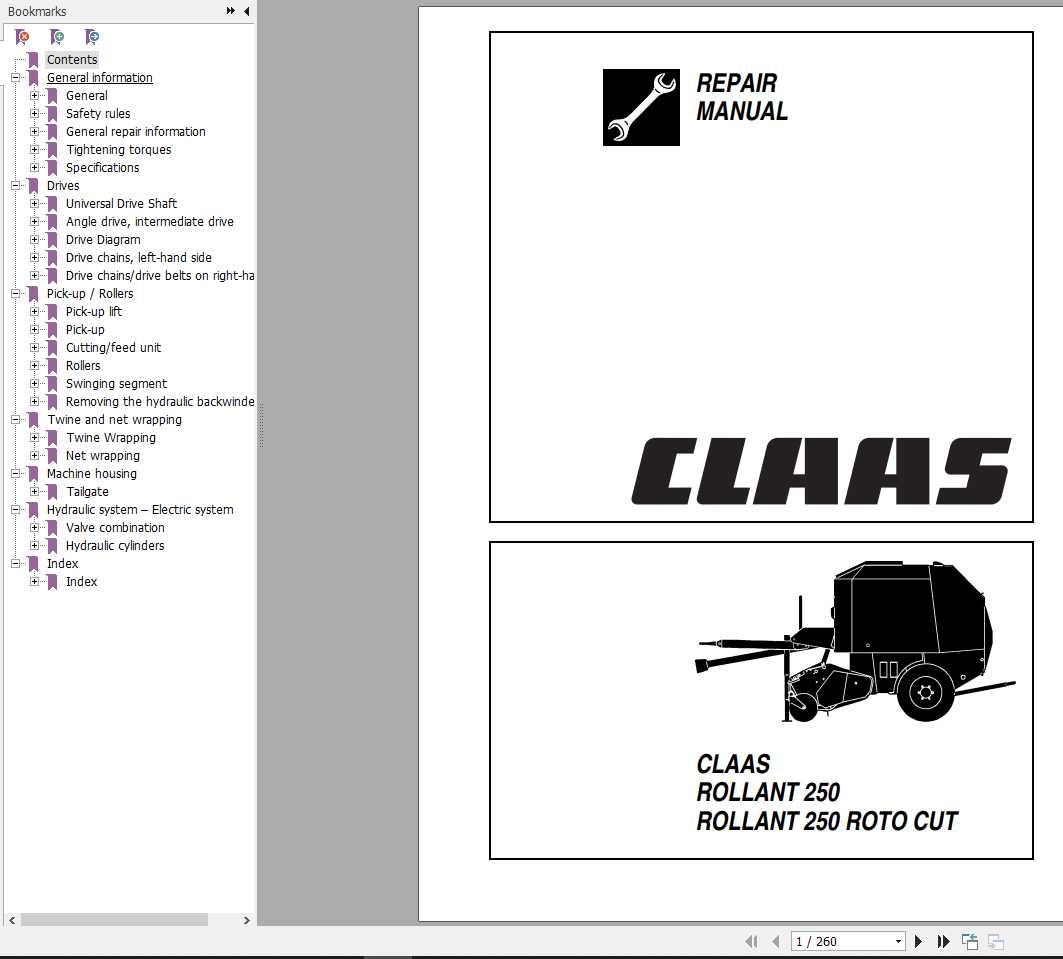Select the Pick-up lift bookmark
The width and height of the screenshot is (1063, 959).
click(94, 312)
